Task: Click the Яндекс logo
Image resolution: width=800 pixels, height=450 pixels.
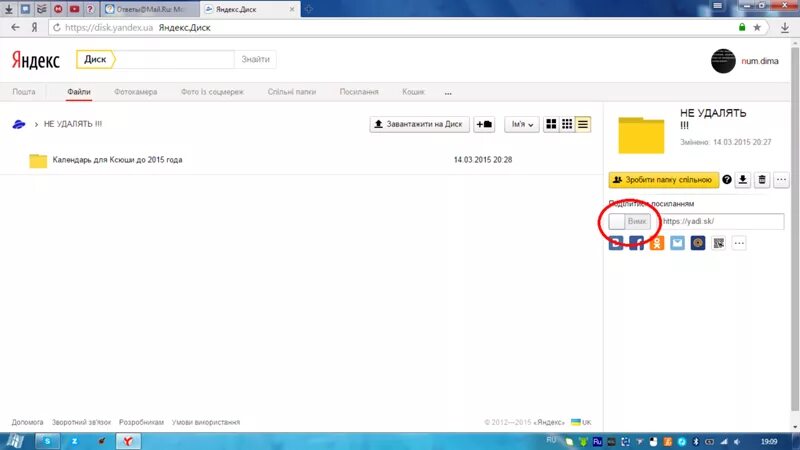Action: tap(36, 60)
